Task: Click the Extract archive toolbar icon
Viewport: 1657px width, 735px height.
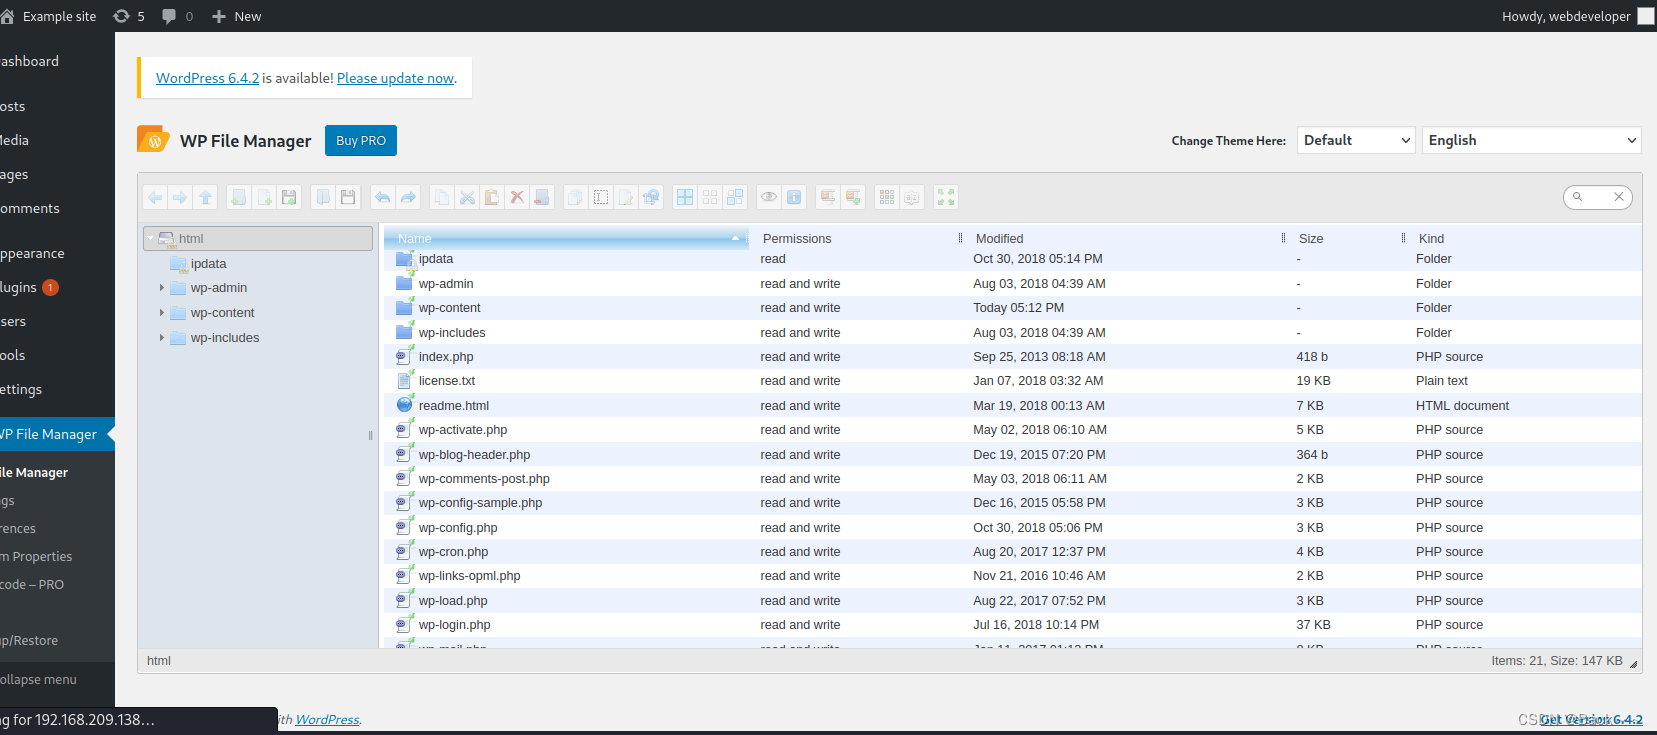Action: click(x=828, y=197)
